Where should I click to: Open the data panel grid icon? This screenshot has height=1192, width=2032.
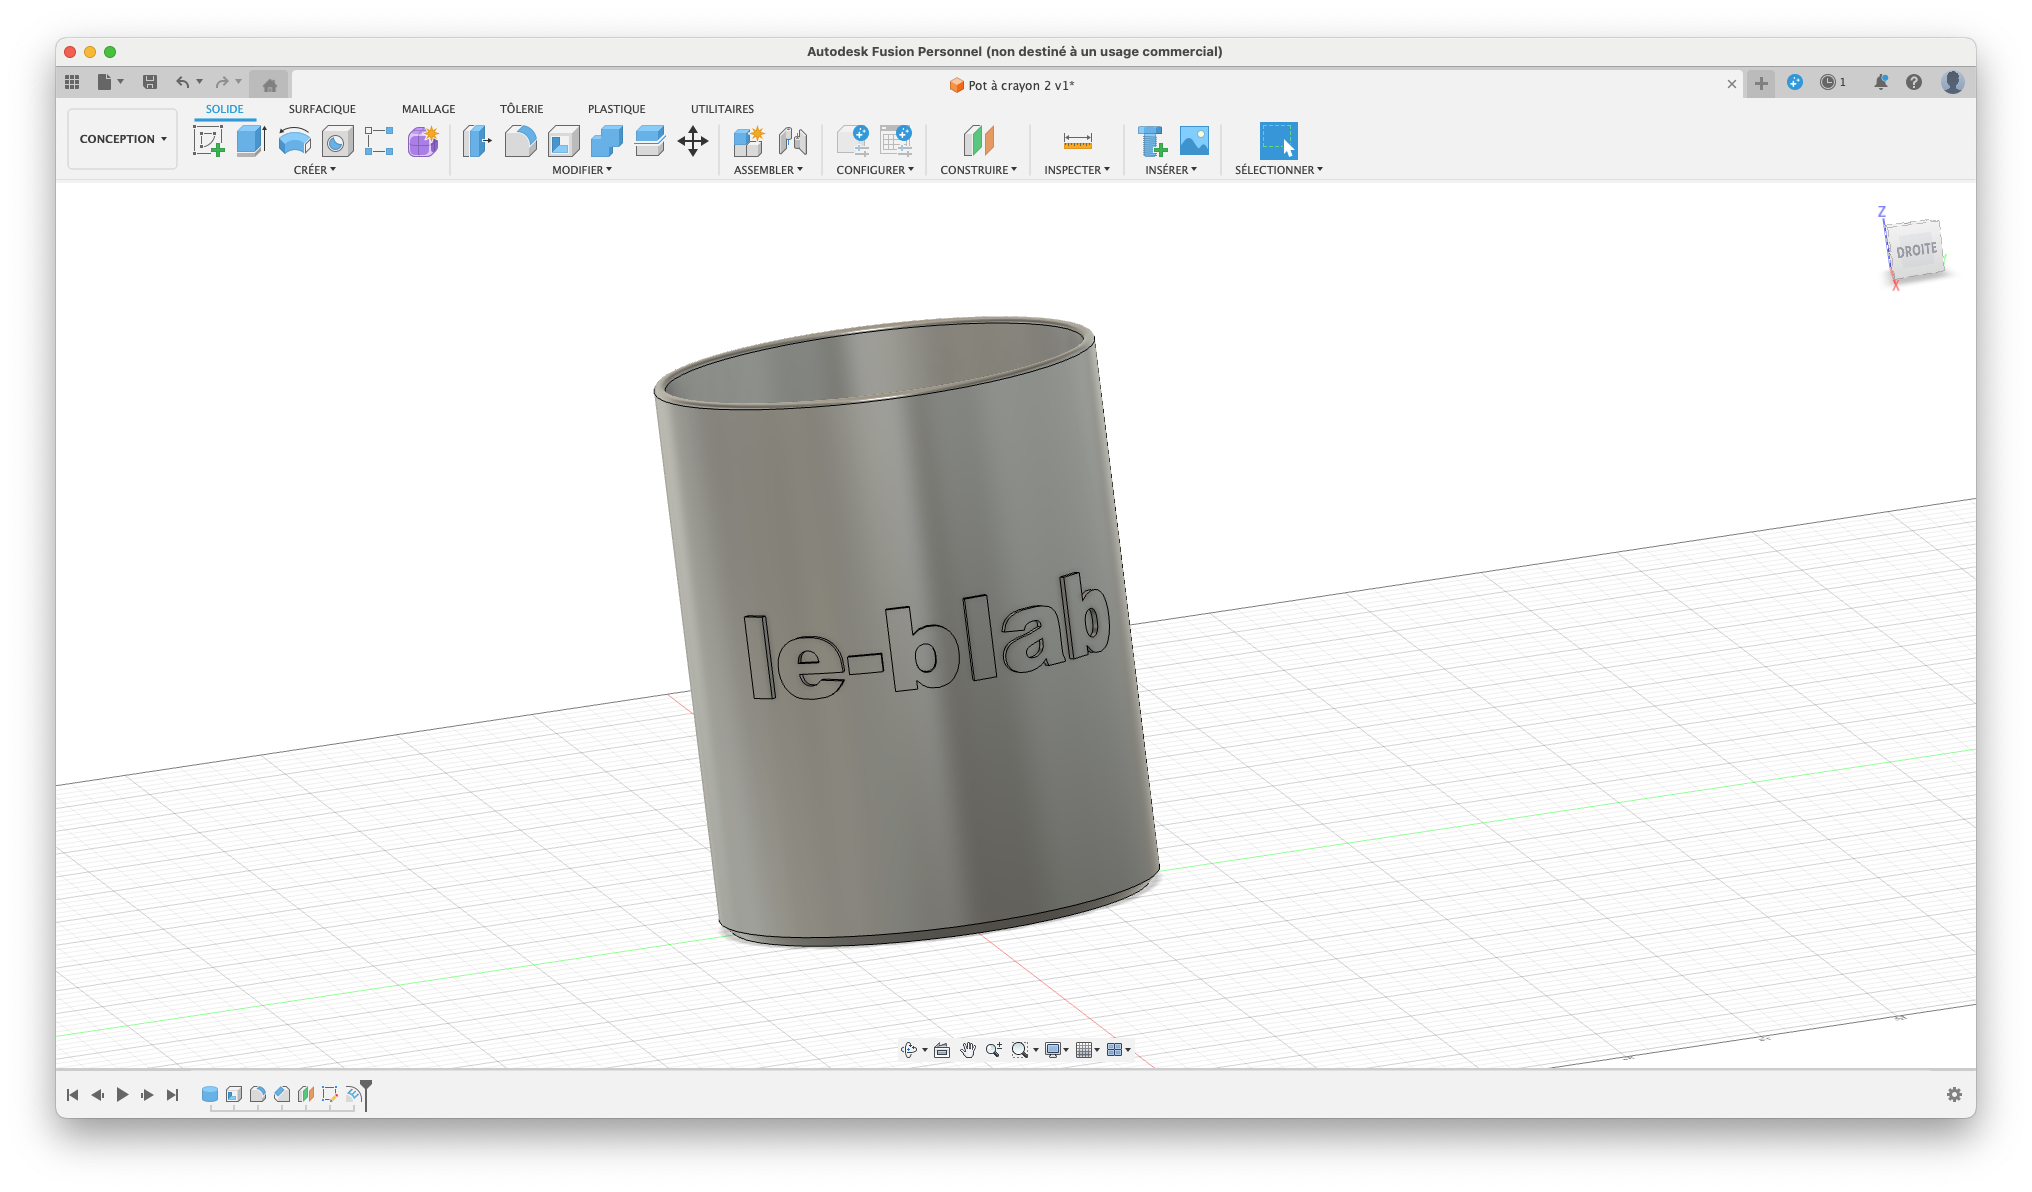[72, 82]
